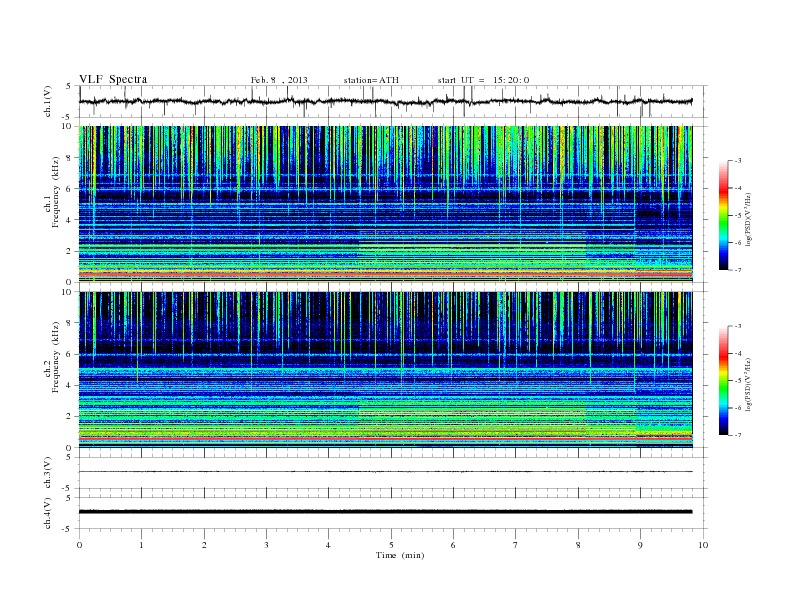Click the ch.2 color bar "log(PSD)" label
The image size is (792, 612).
coord(749,385)
